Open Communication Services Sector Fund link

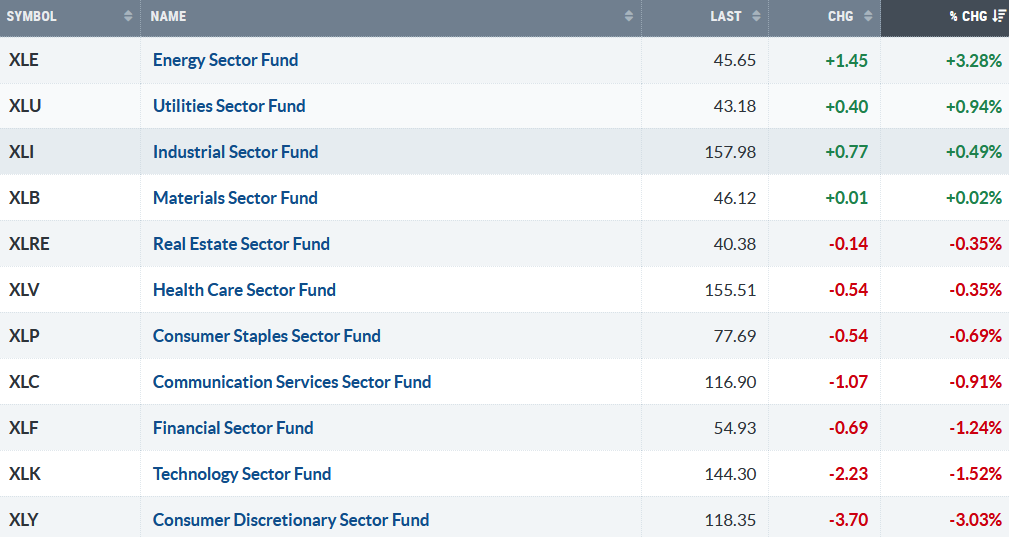pos(292,382)
